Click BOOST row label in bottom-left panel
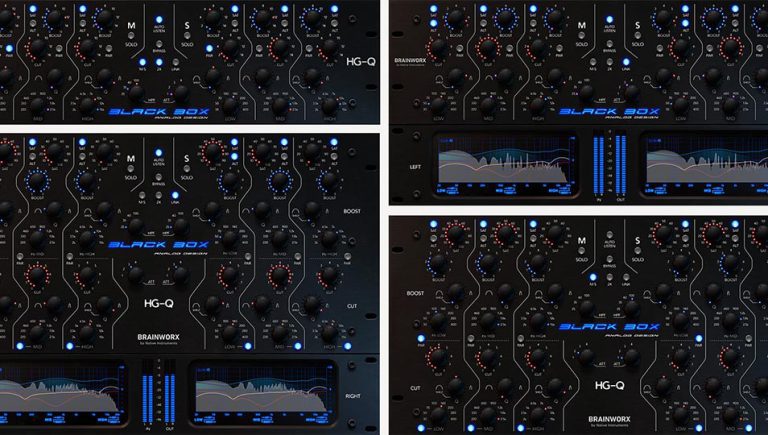Image resolution: width=768 pixels, height=435 pixels. 352,211
